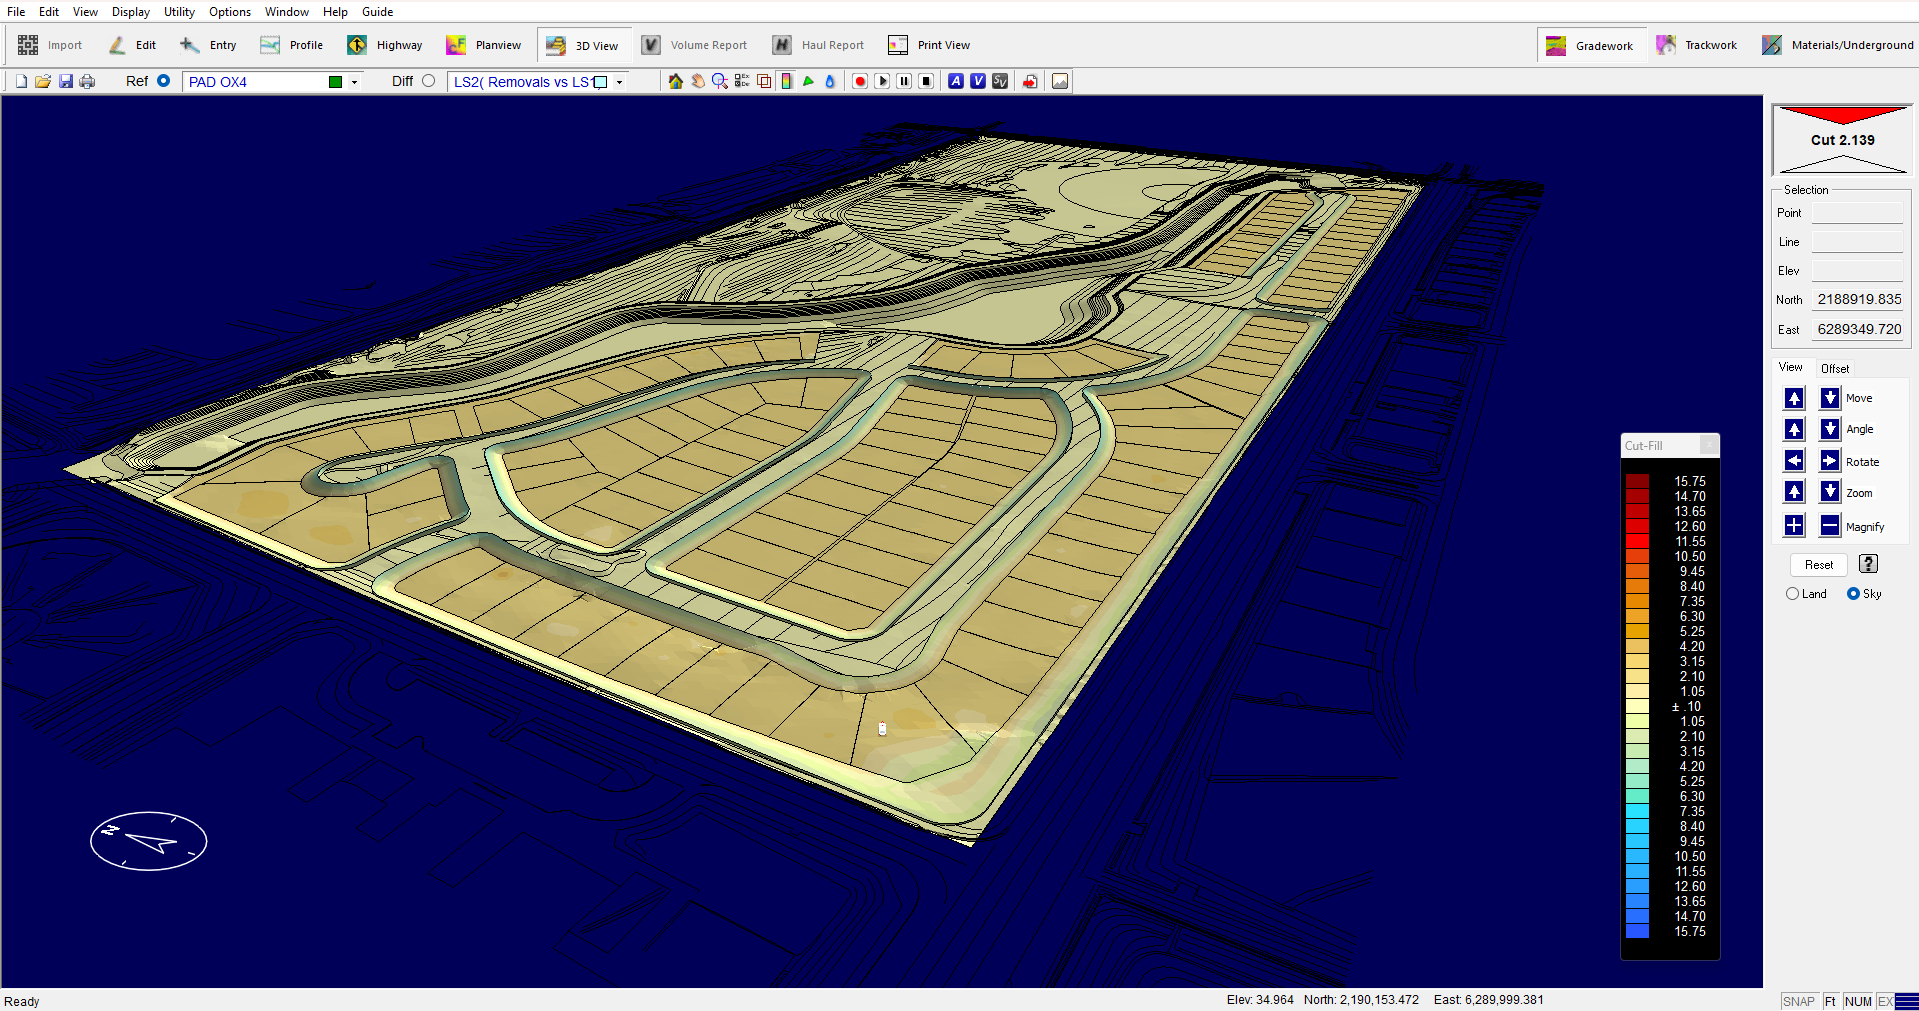Click the question mark help button
The height and width of the screenshot is (1011, 1919).
1868,564
